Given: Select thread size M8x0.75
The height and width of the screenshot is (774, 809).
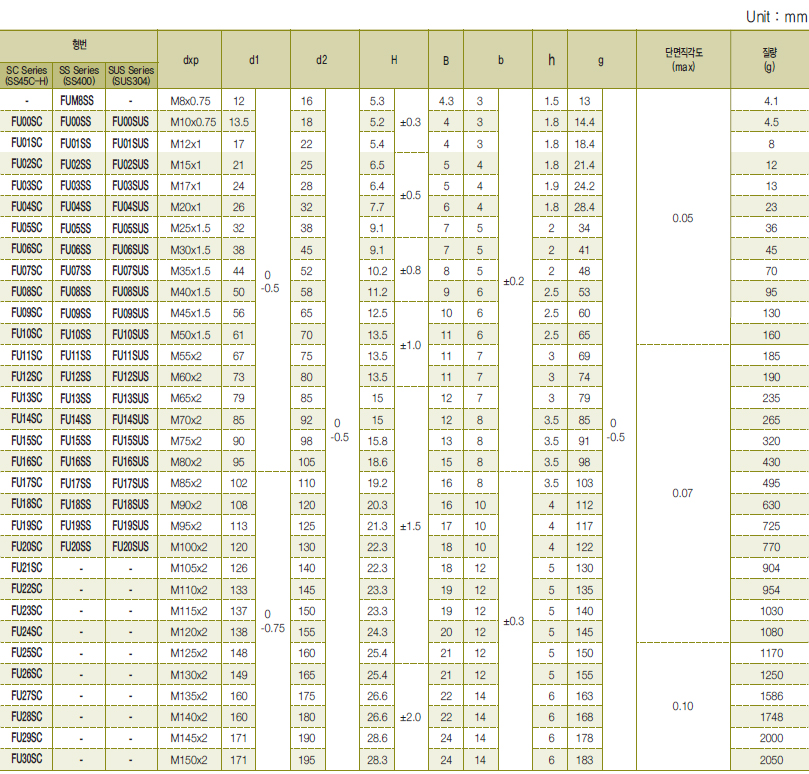Looking at the screenshot, I should pyautogui.click(x=190, y=101).
